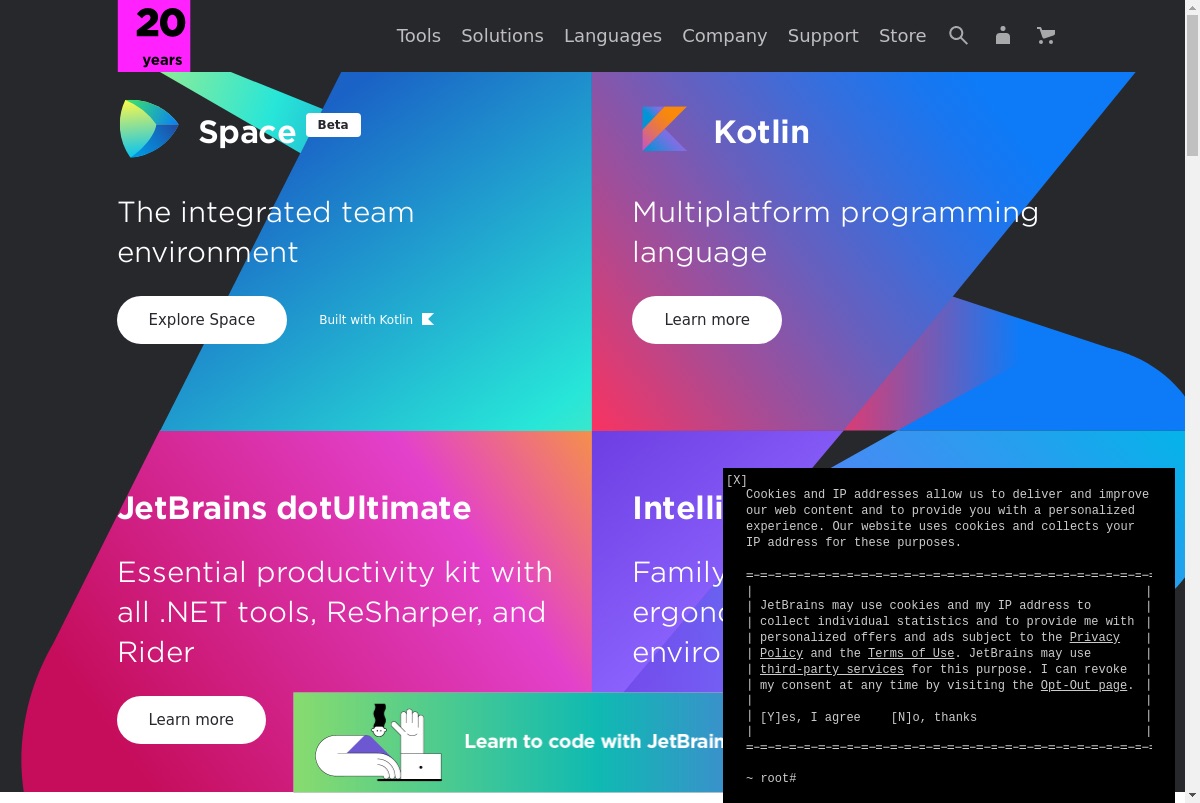This screenshot has width=1200, height=803.
Task: Open the shopping cart icon
Action: click(x=1046, y=36)
